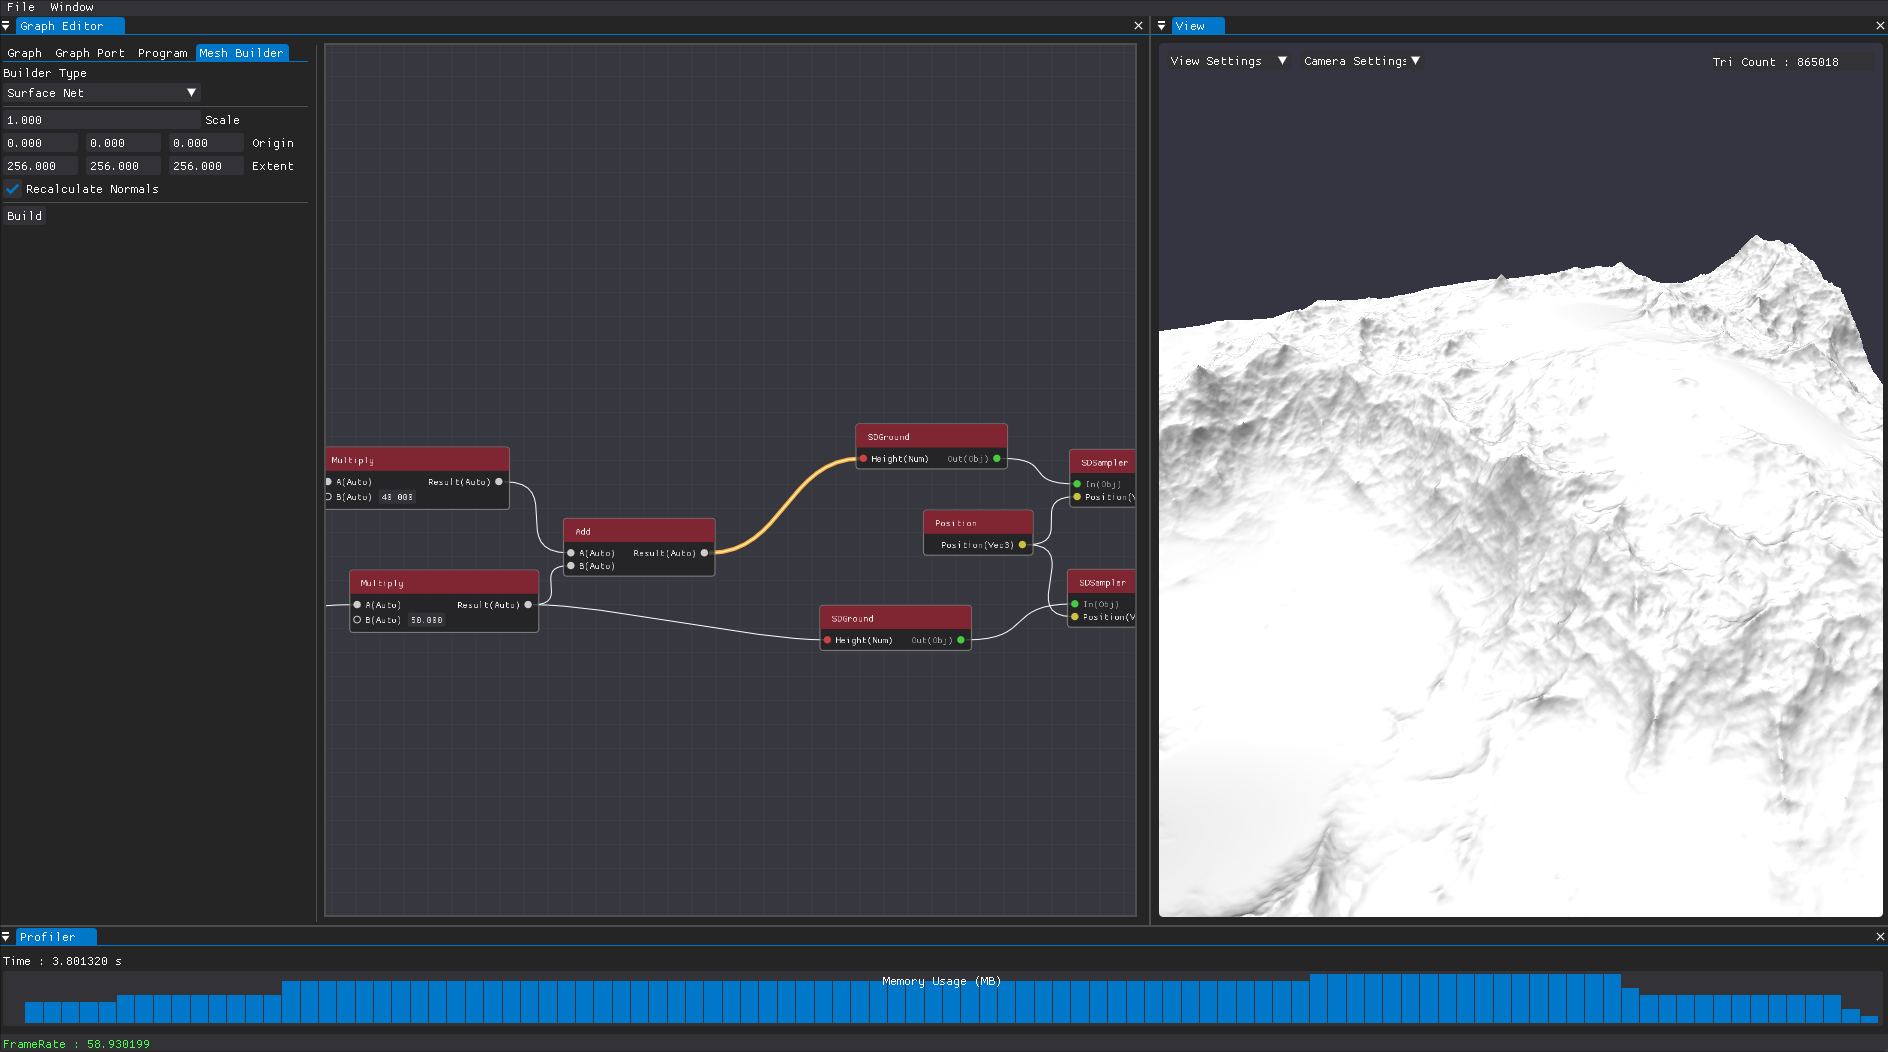The image size is (1888, 1052).
Task: Collapse the Graph Editor panel using its triangle
Action: click(x=6, y=26)
